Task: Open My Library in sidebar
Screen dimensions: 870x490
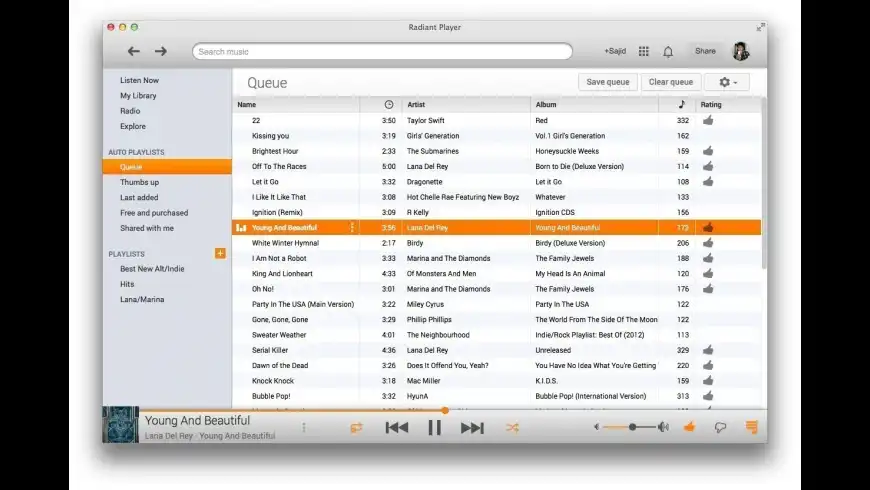Action: point(138,96)
